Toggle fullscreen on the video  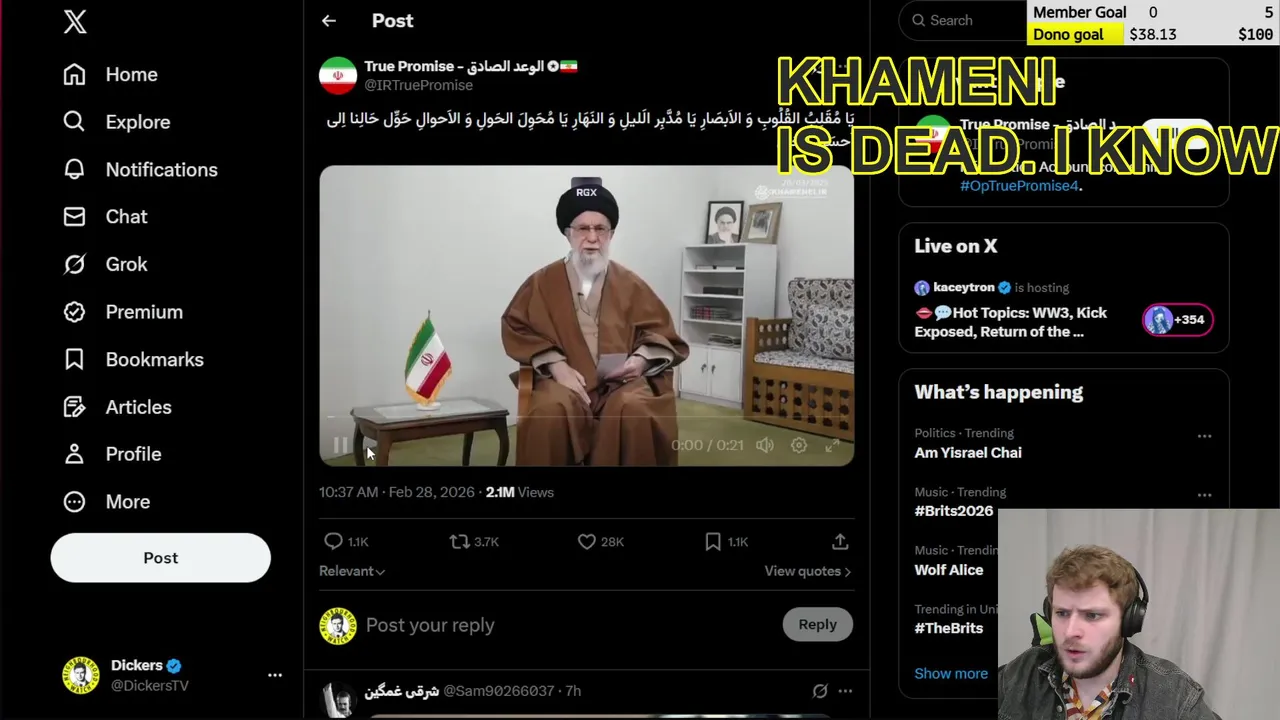[832, 445]
